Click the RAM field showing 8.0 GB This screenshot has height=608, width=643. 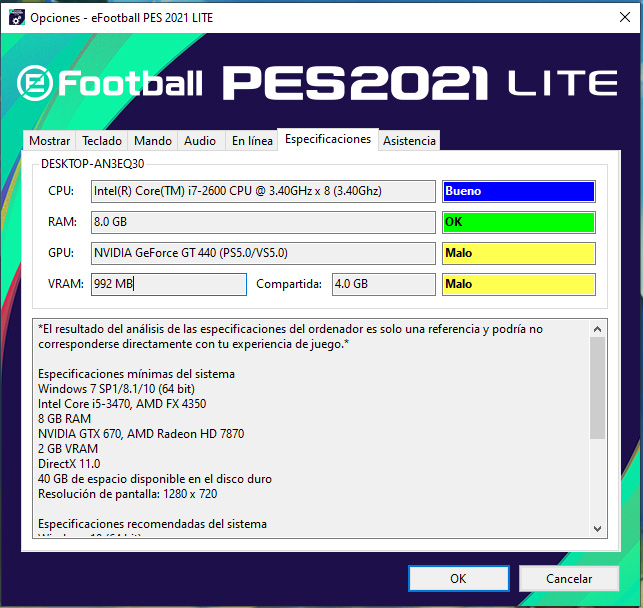point(263,222)
